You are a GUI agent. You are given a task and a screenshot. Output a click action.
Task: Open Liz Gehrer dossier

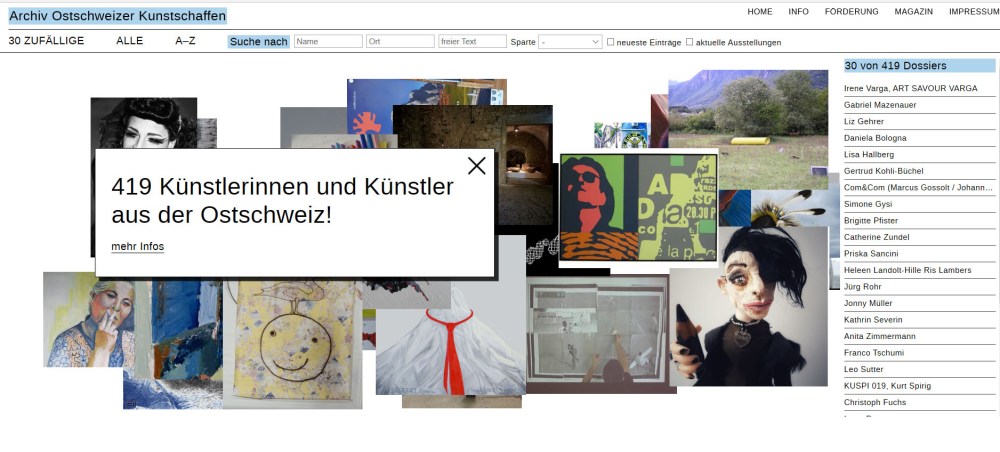pyautogui.click(x=919, y=122)
